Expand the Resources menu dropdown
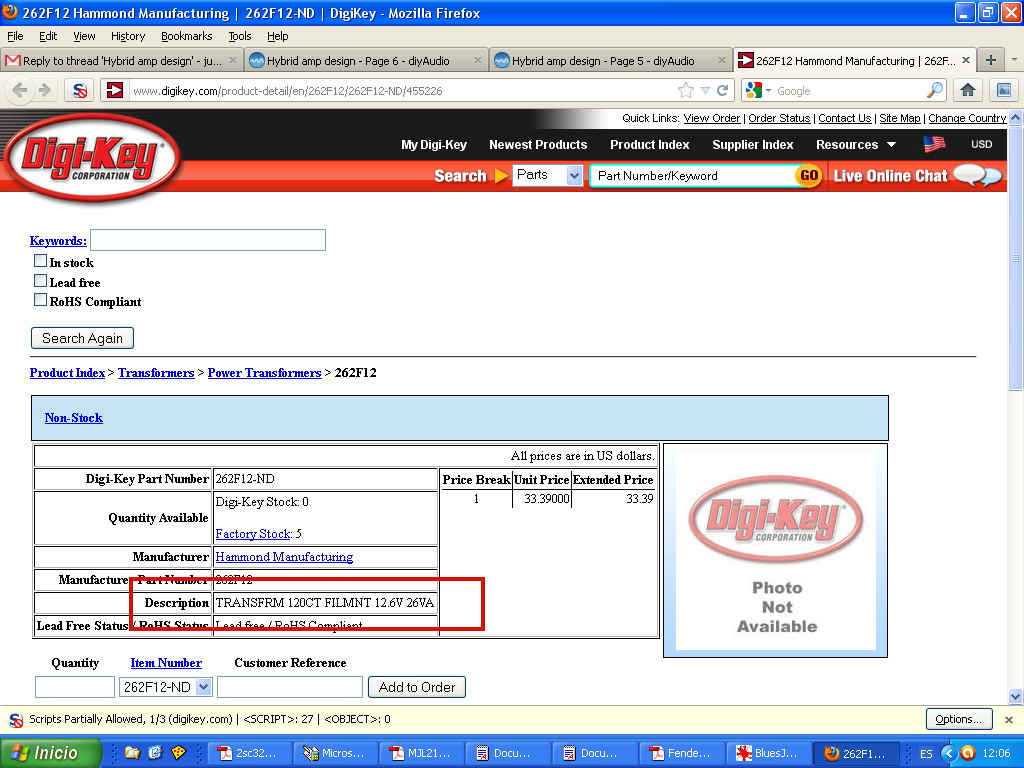The width and height of the screenshot is (1024, 768). pos(855,144)
